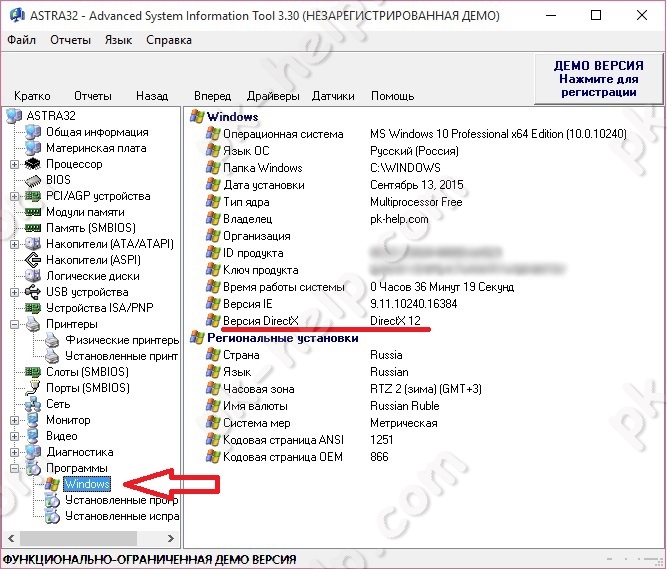Click the value DirectX 12
The image size is (667, 569).
pos(395,321)
